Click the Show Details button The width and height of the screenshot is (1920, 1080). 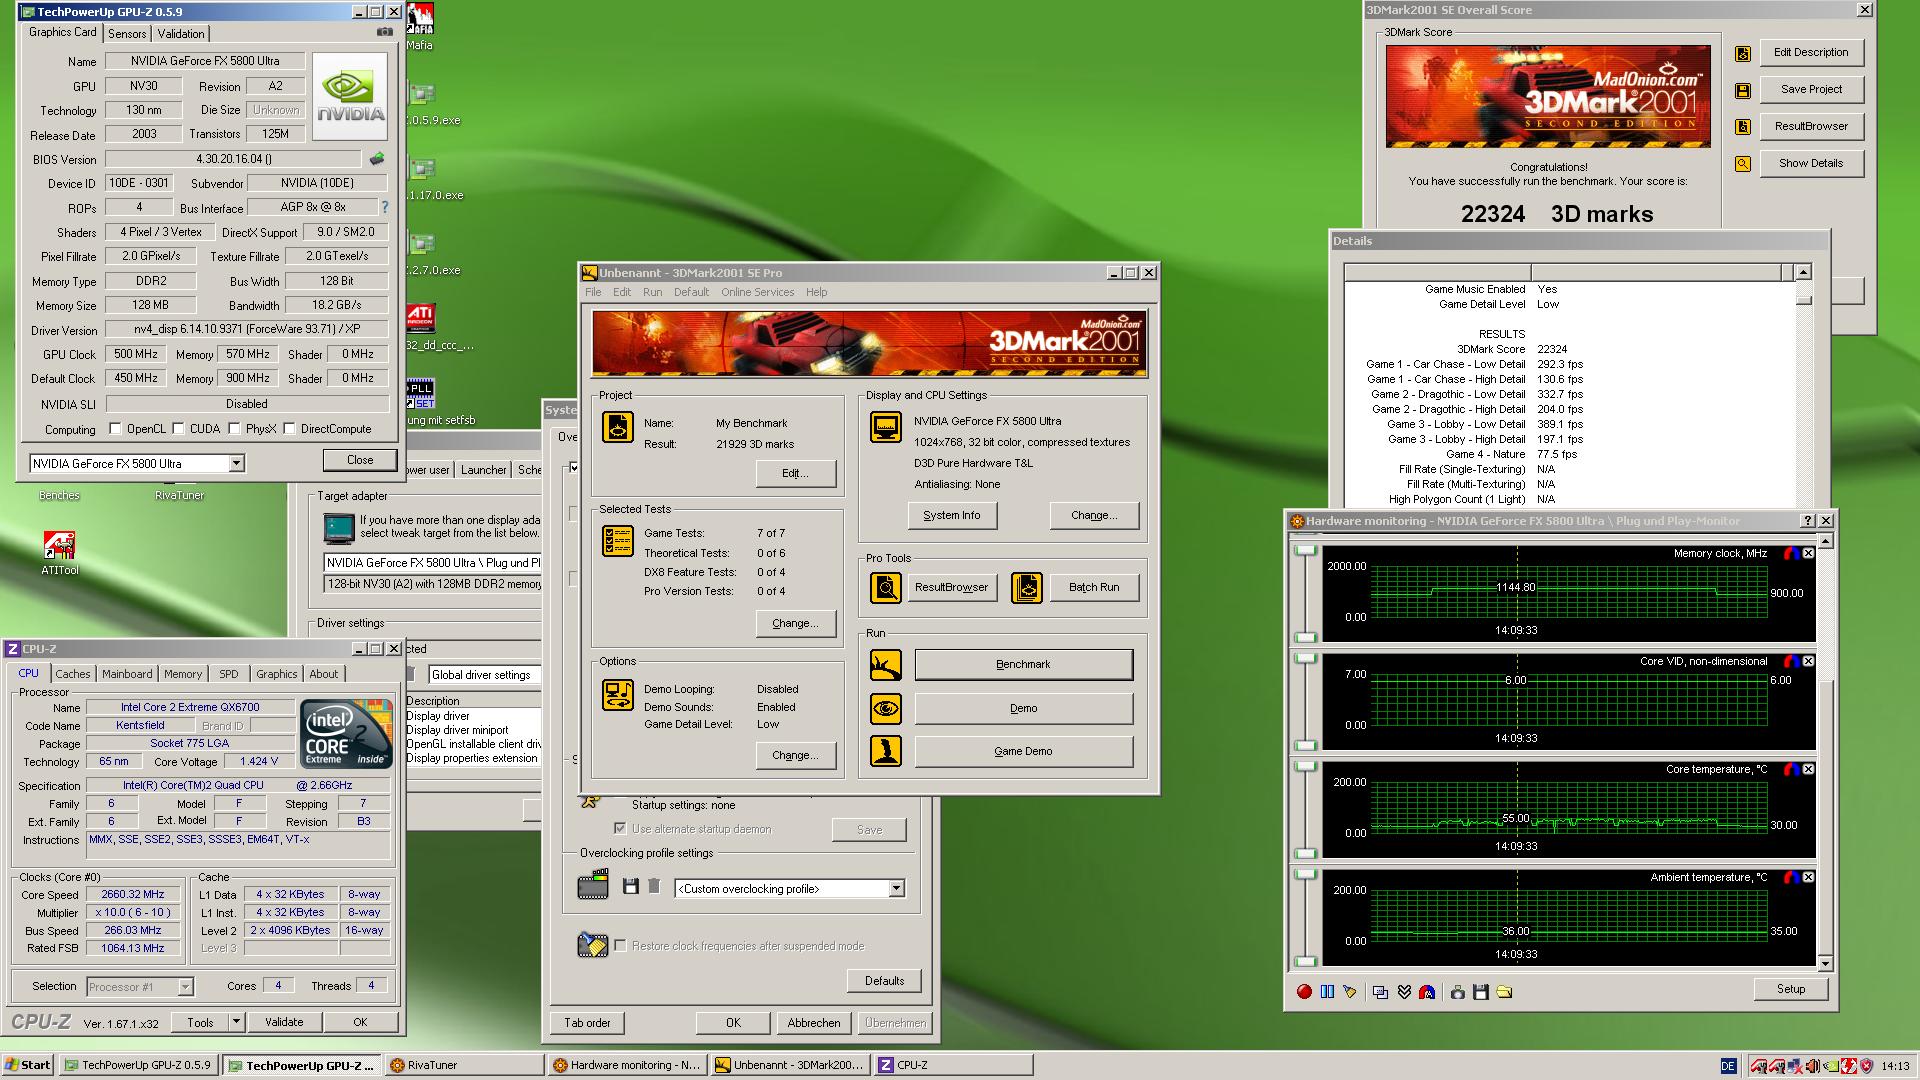[x=1810, y=163]
